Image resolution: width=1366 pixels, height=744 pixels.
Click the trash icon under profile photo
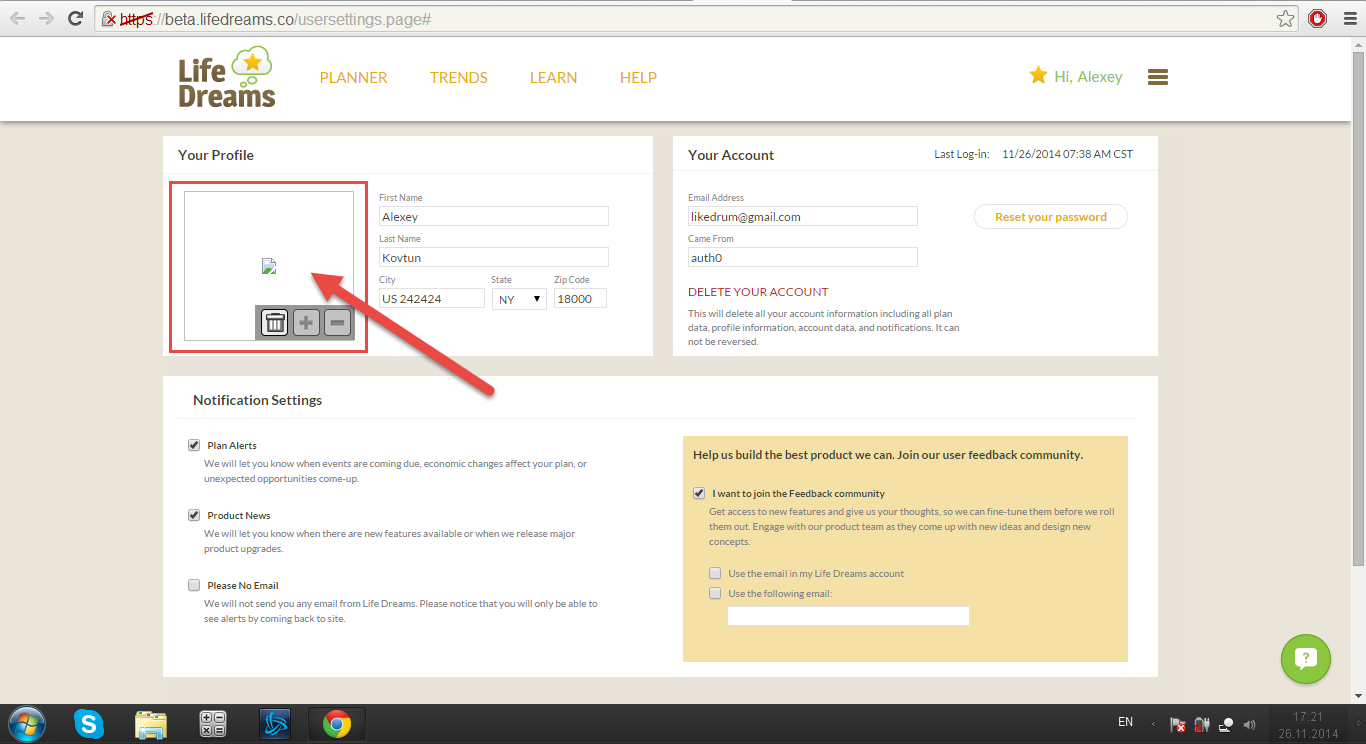274,322
